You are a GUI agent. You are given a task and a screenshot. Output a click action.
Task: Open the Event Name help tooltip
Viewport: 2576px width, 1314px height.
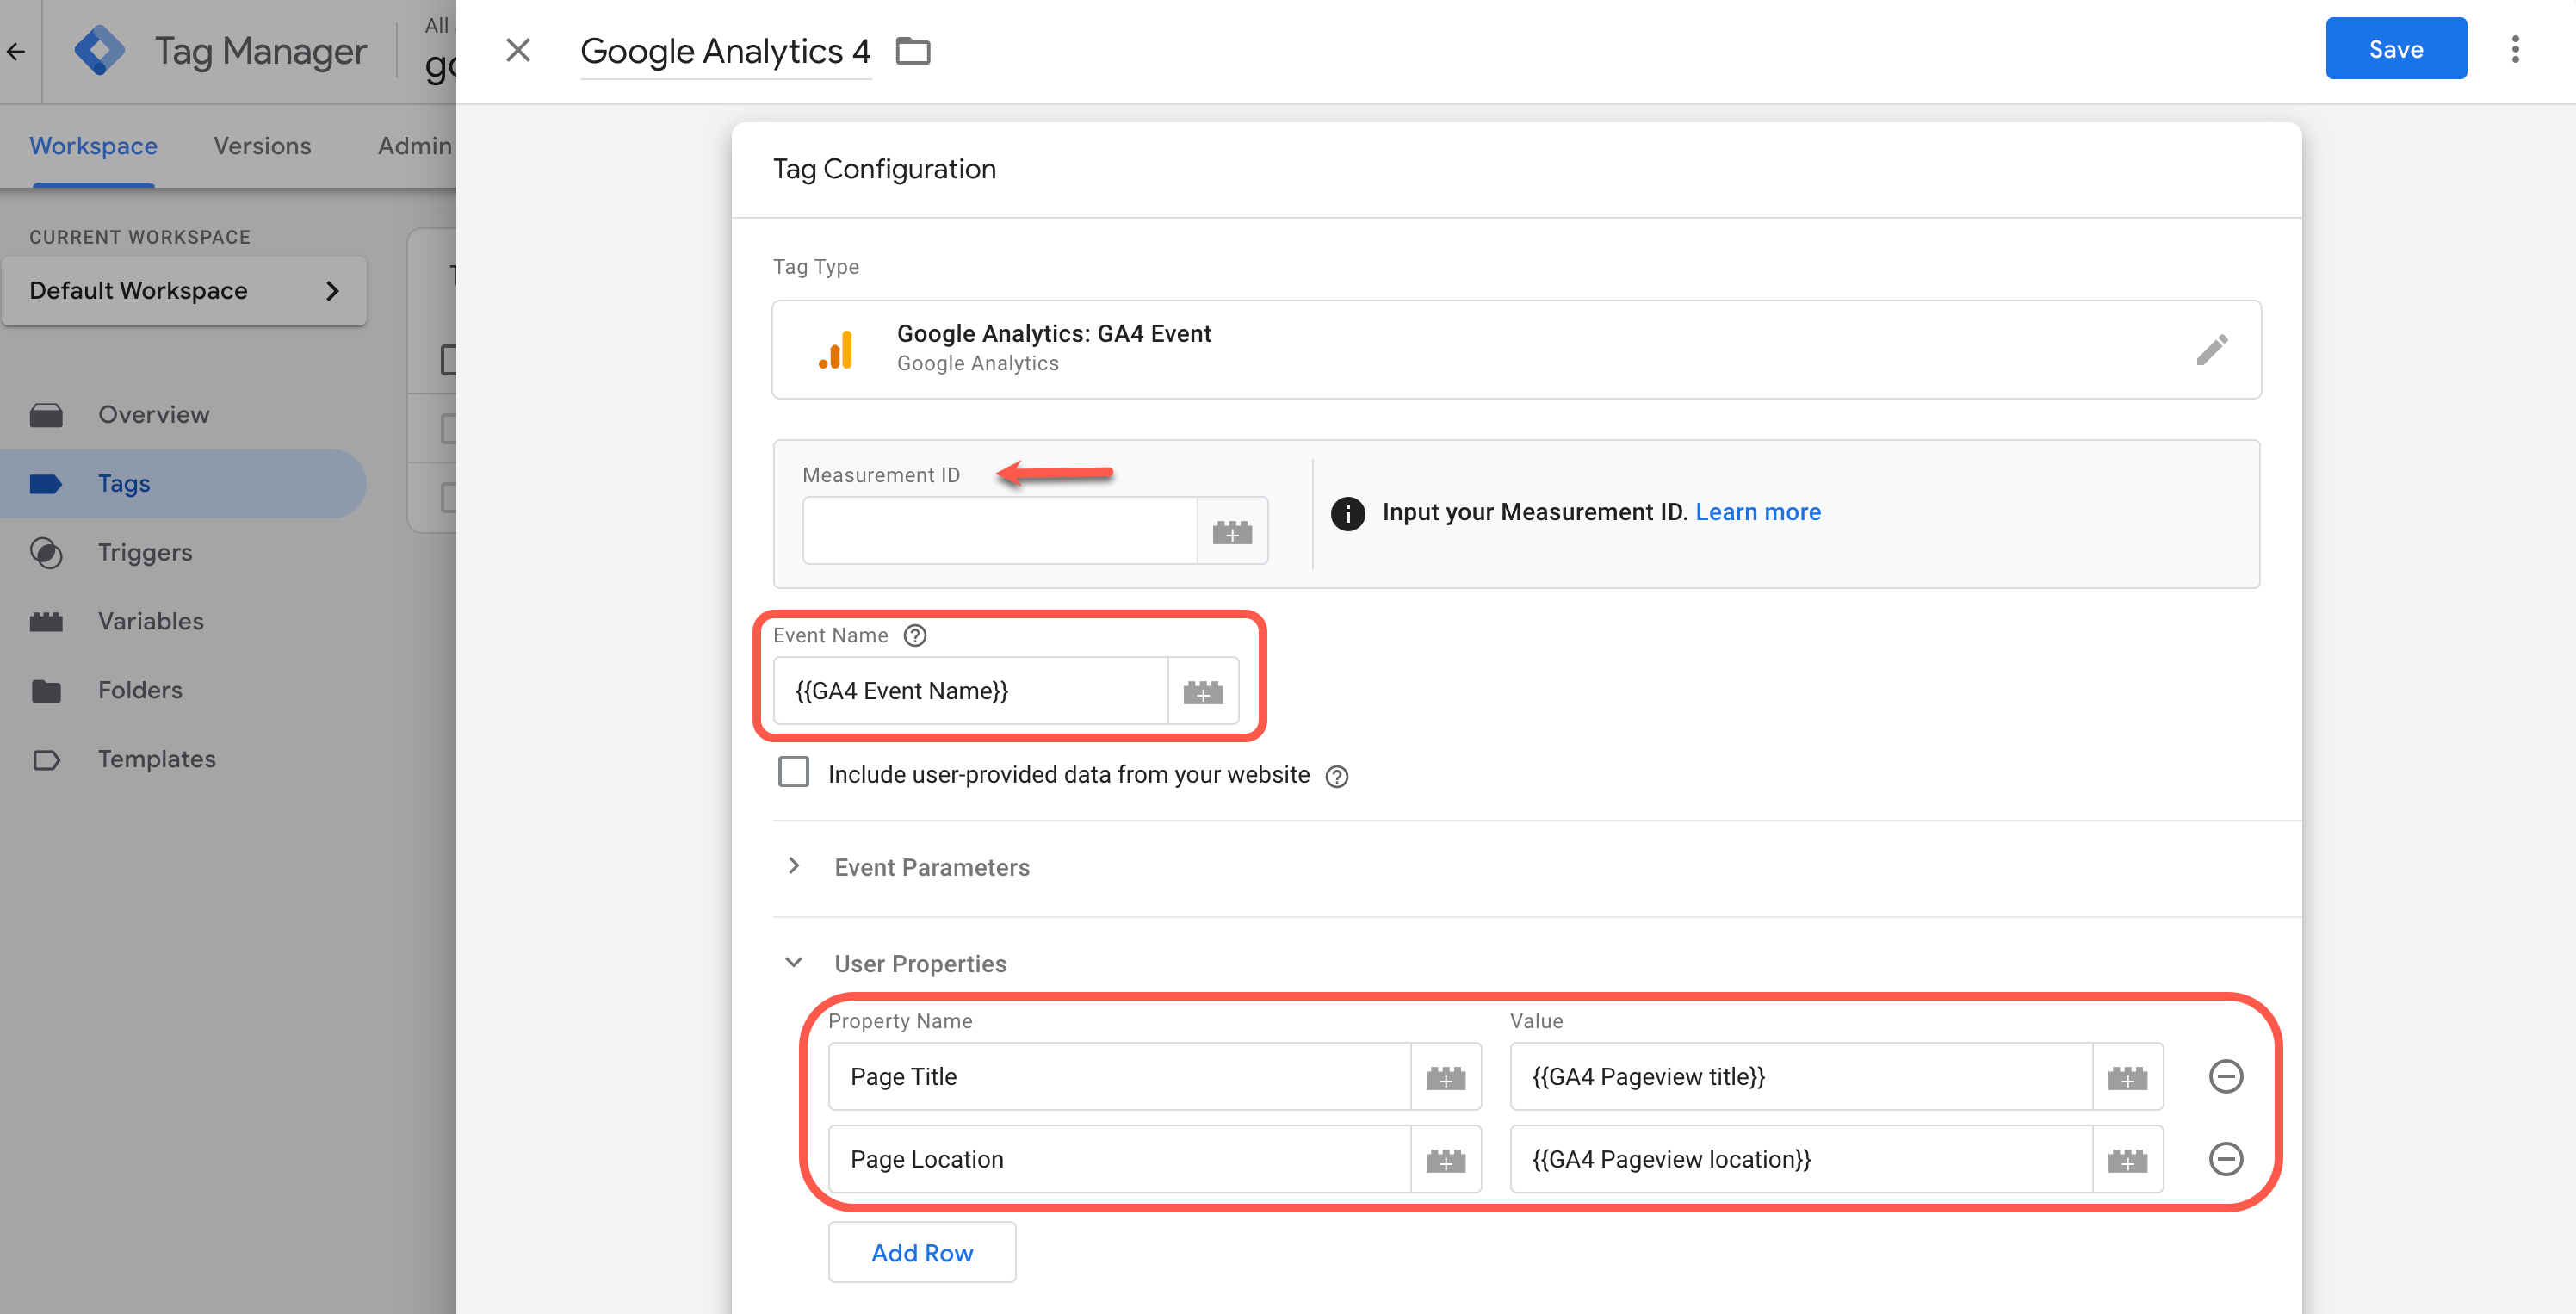tap(915, 635)
